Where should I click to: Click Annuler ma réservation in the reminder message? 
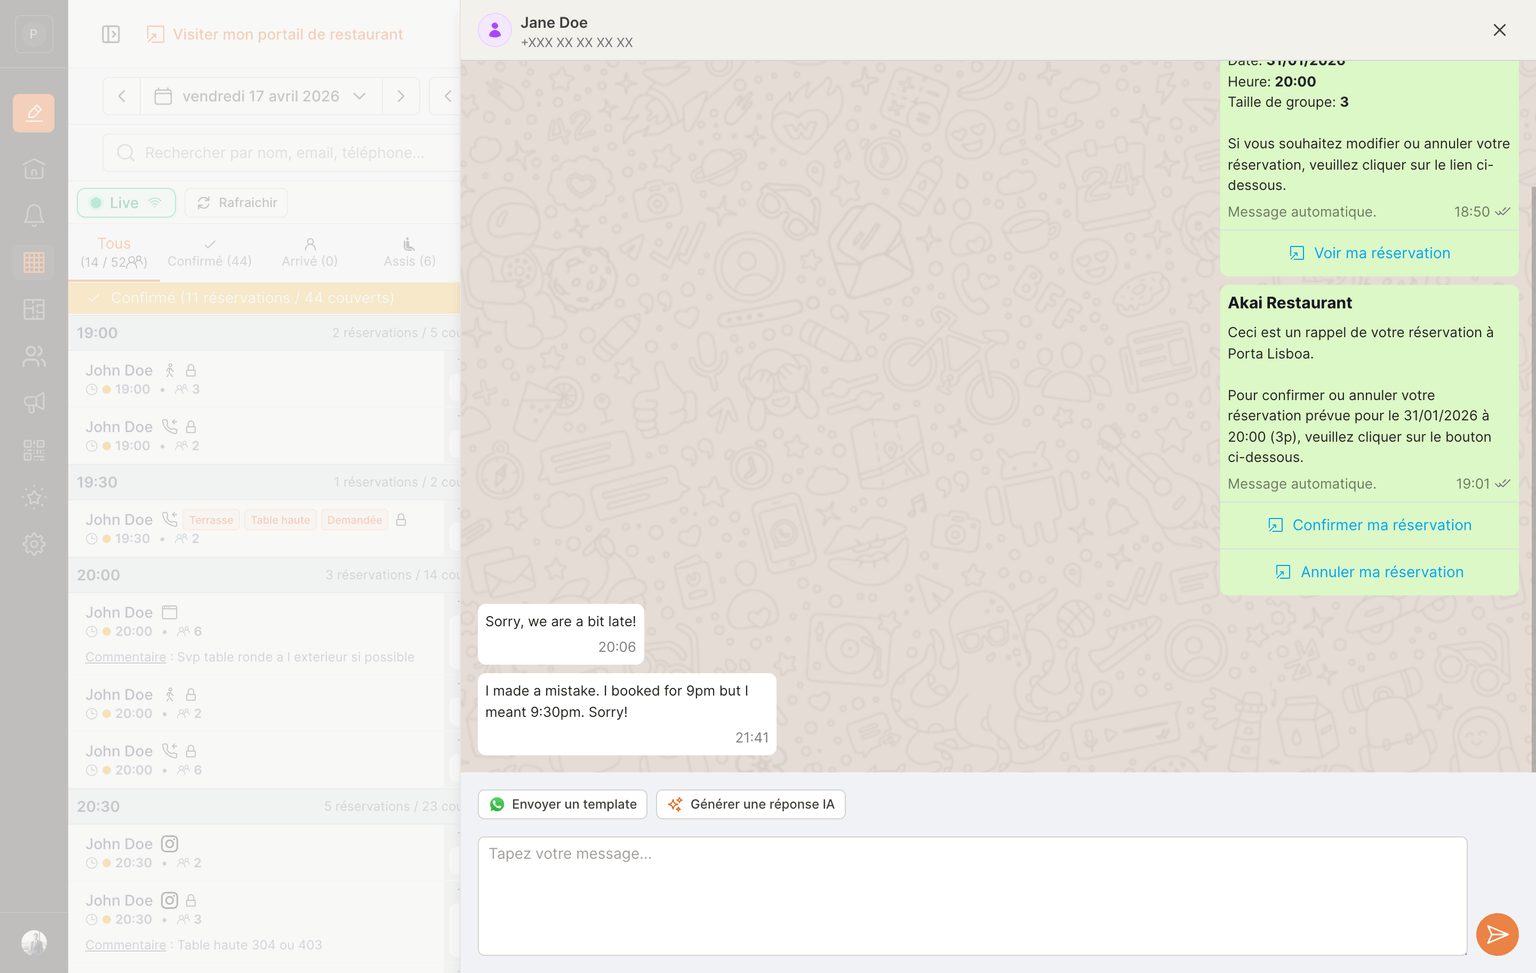(1369, 572)
